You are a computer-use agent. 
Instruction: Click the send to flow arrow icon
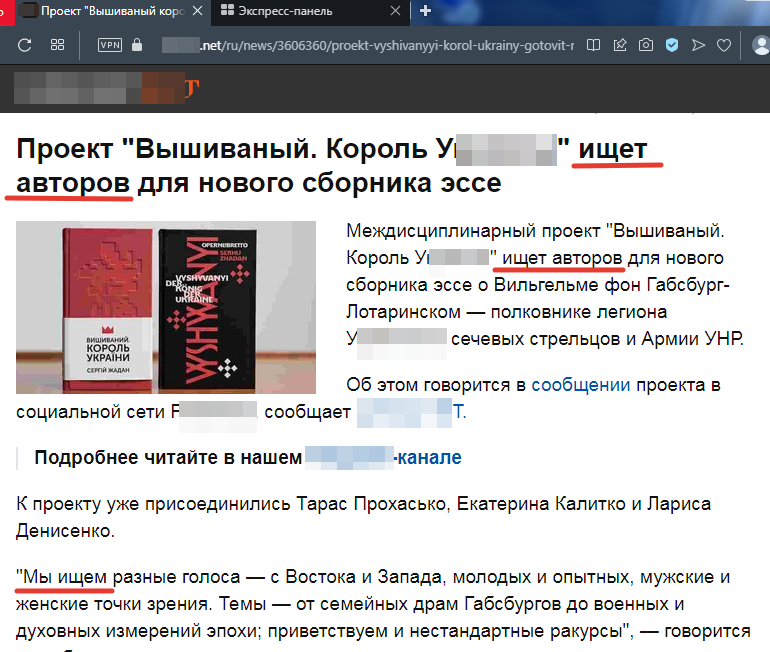tap(698, 46)
